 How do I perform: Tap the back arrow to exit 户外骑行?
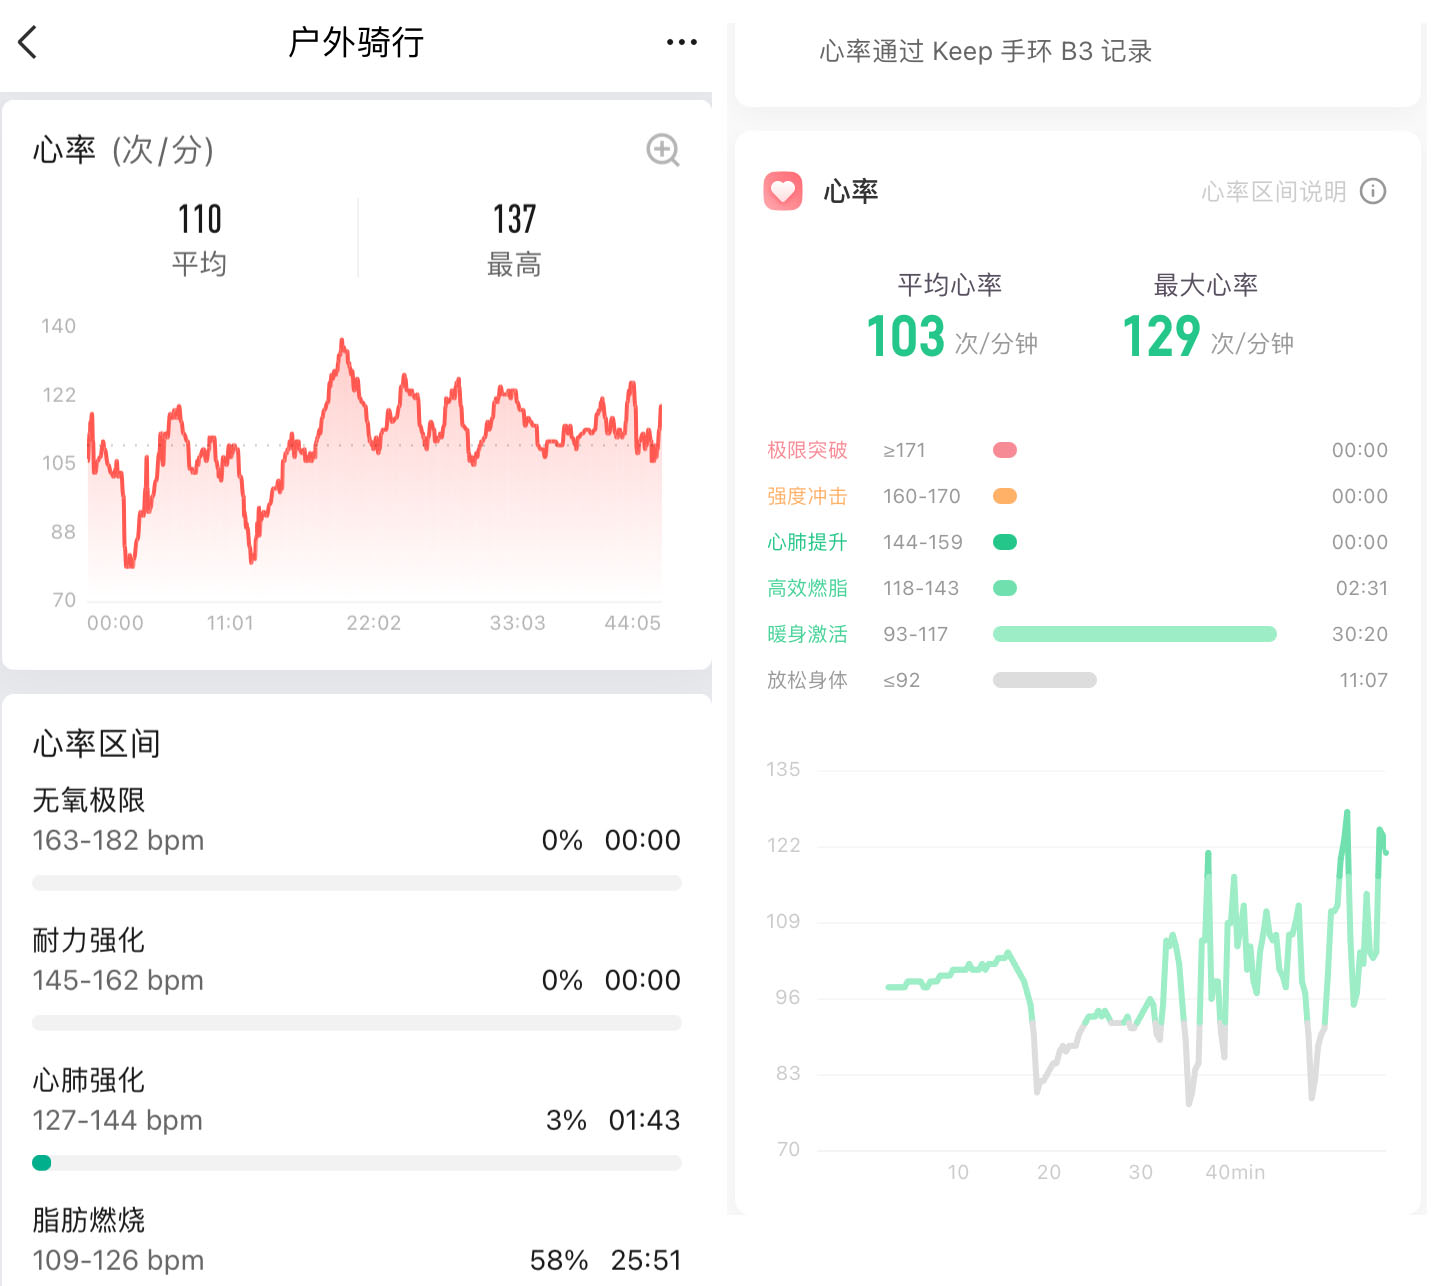(x=27, y=42)
